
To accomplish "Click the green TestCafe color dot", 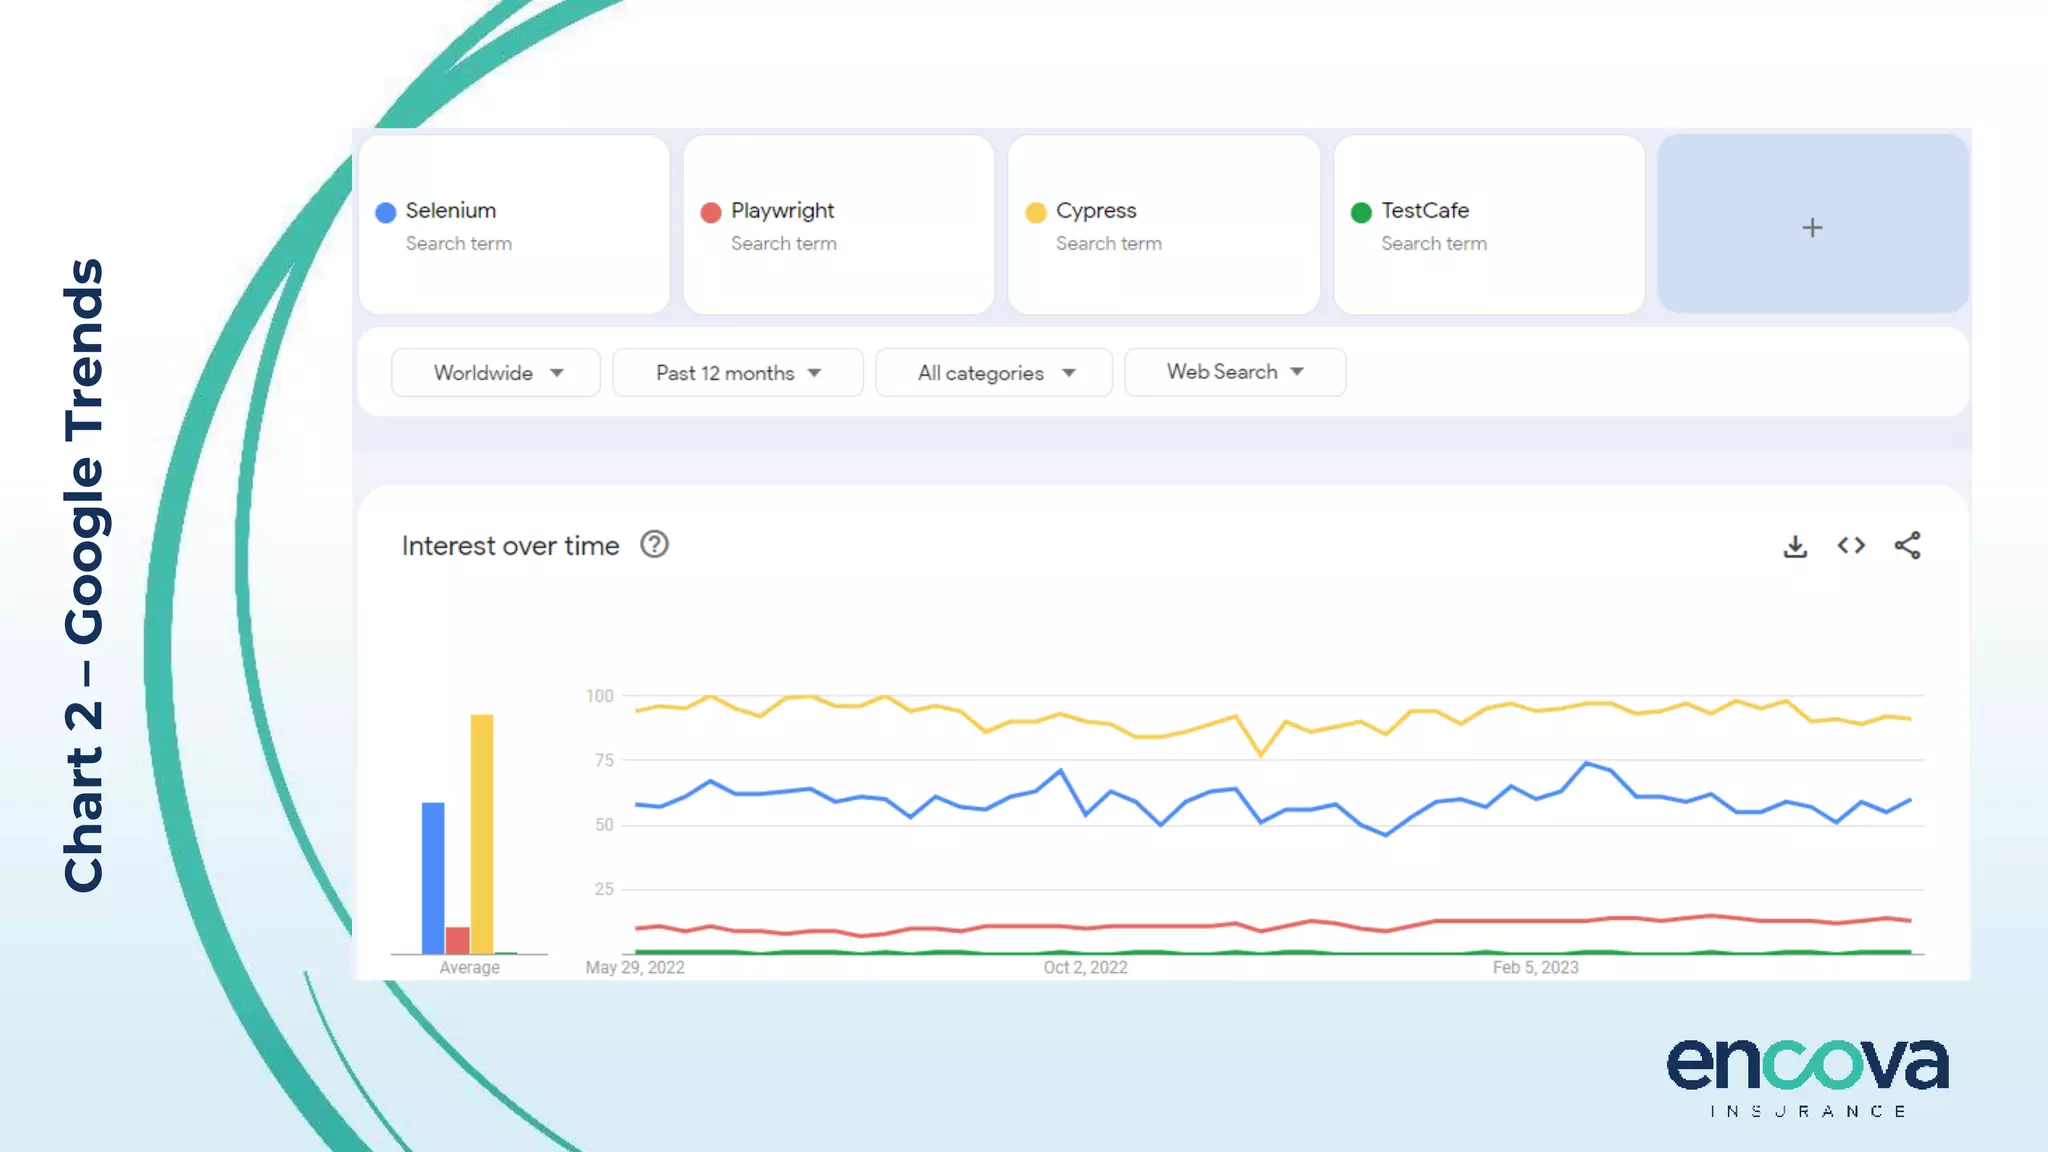I will [1361, 212].
